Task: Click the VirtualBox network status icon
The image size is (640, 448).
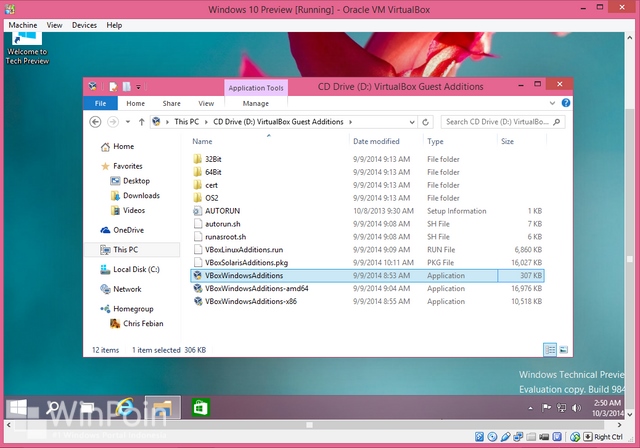Action: click(518, 437)
